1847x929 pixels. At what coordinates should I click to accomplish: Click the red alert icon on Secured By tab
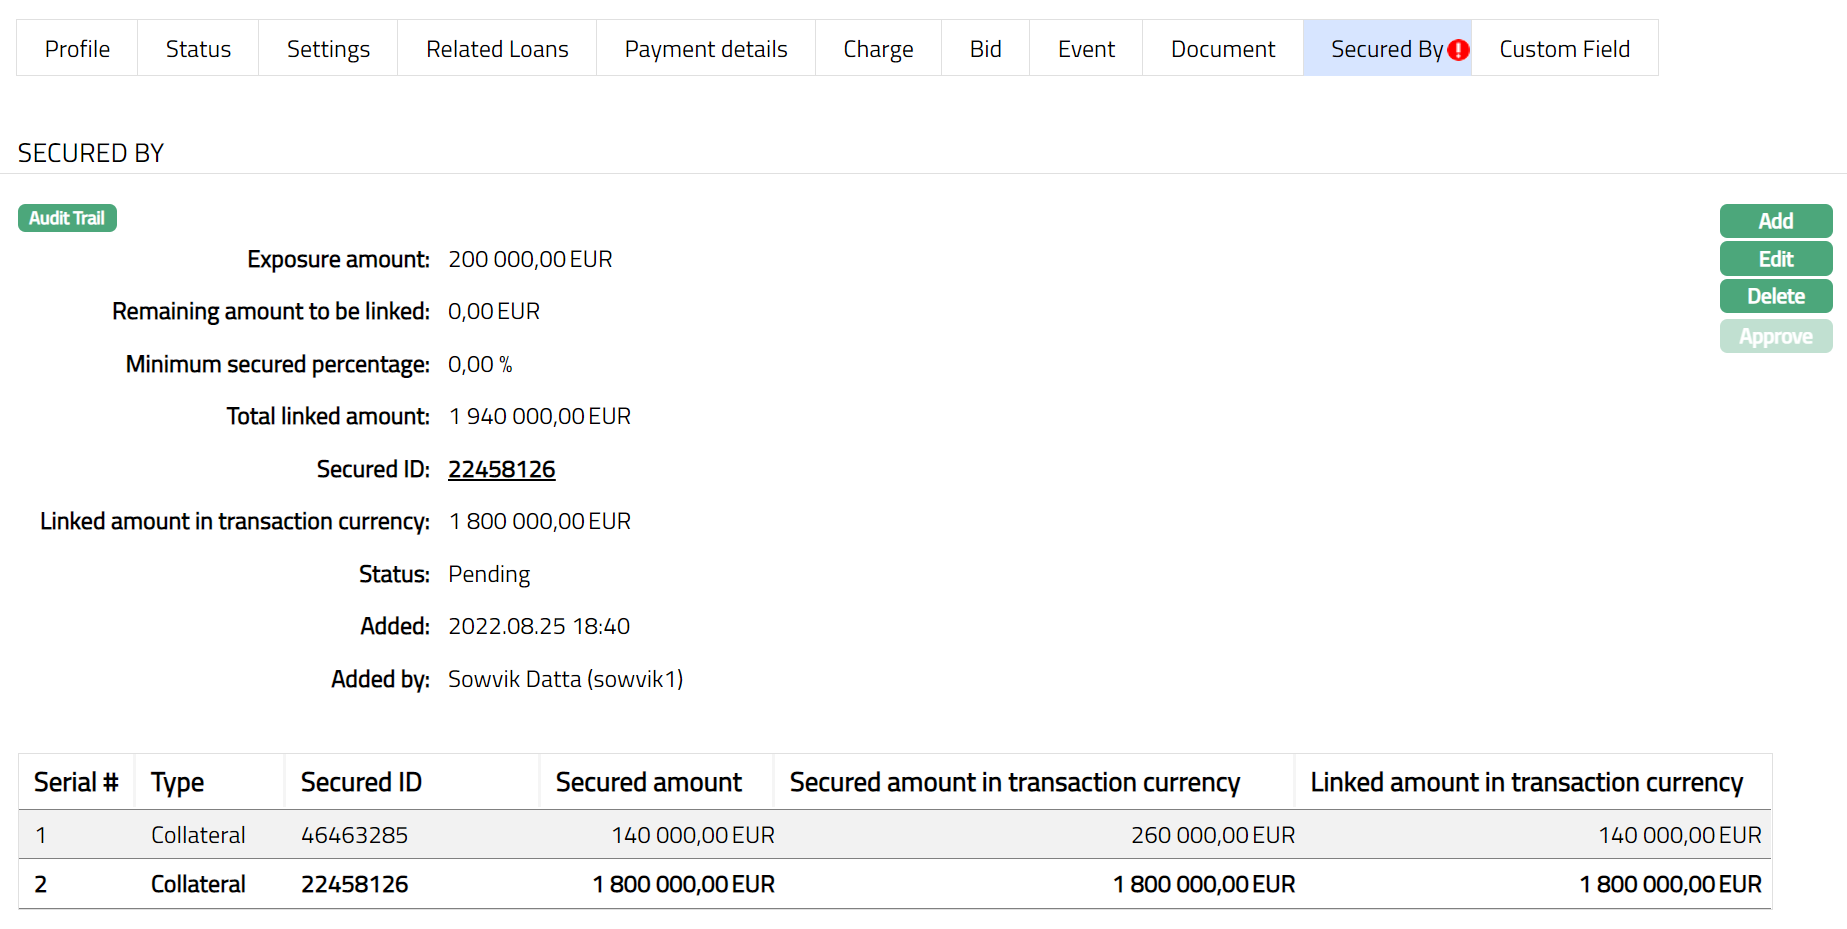click(x=1458, y=50)
